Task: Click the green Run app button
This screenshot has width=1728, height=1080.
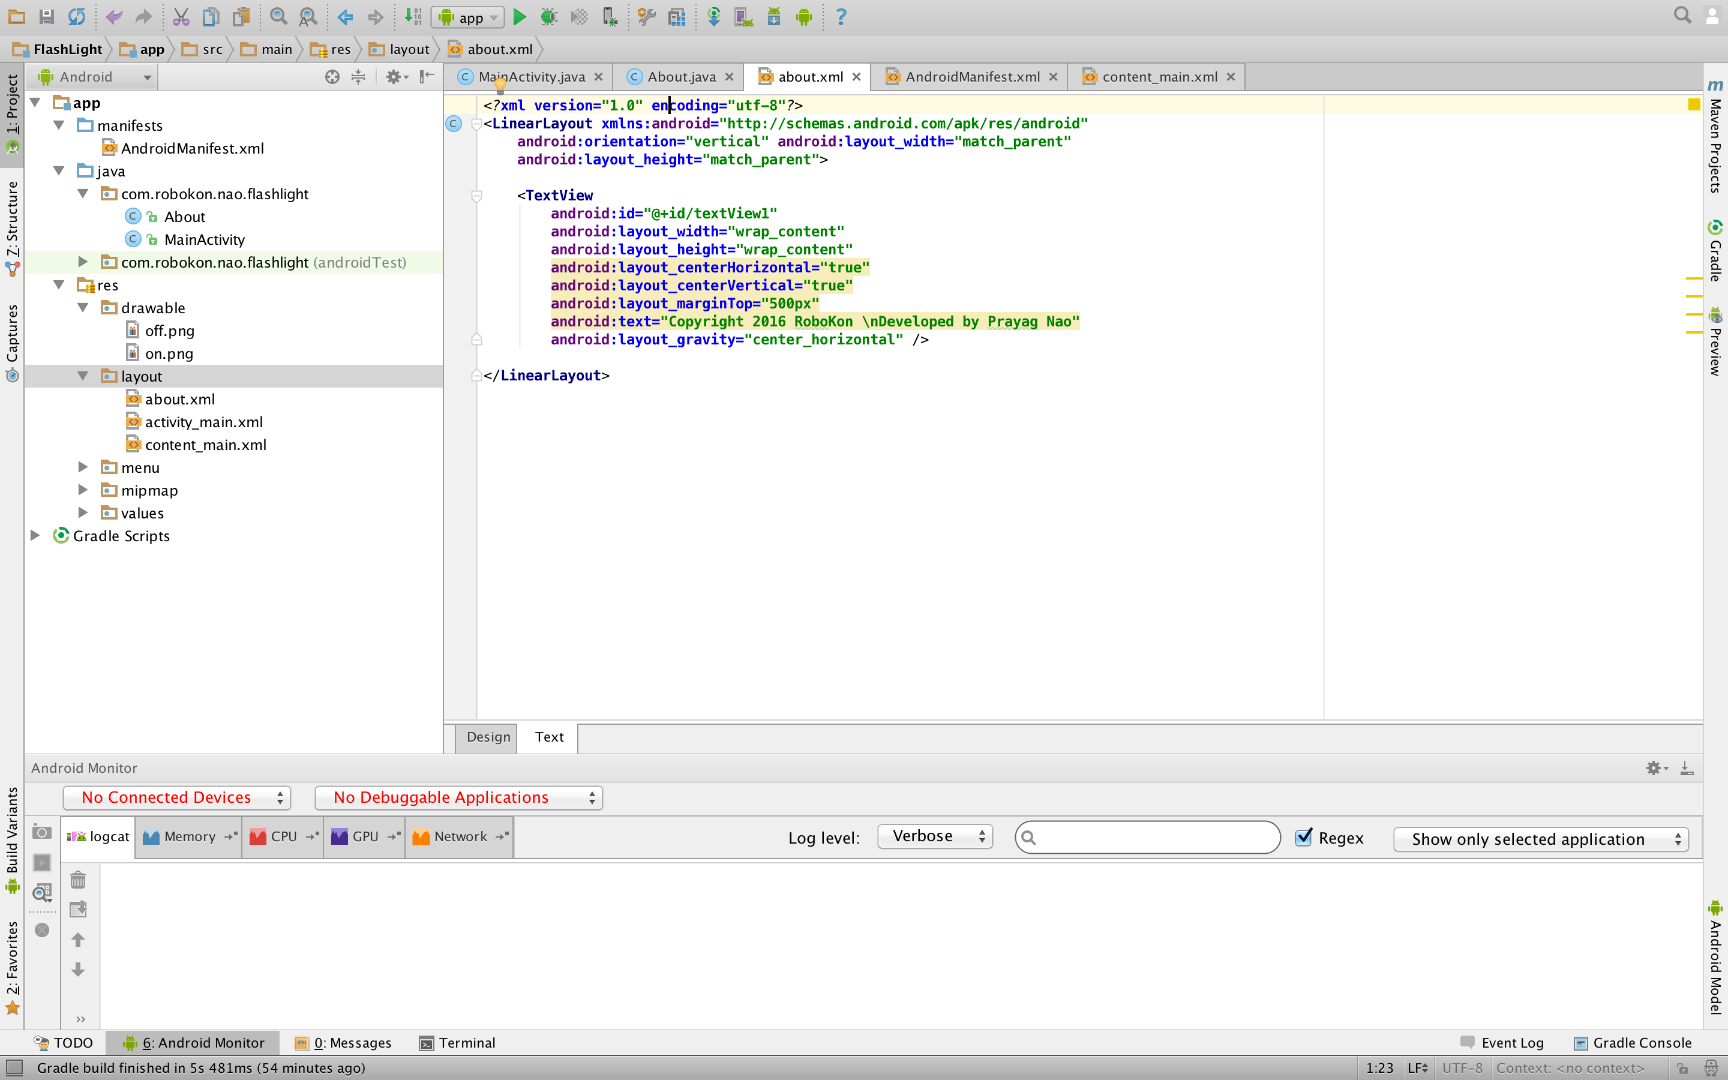Action: tap(519, 17)
